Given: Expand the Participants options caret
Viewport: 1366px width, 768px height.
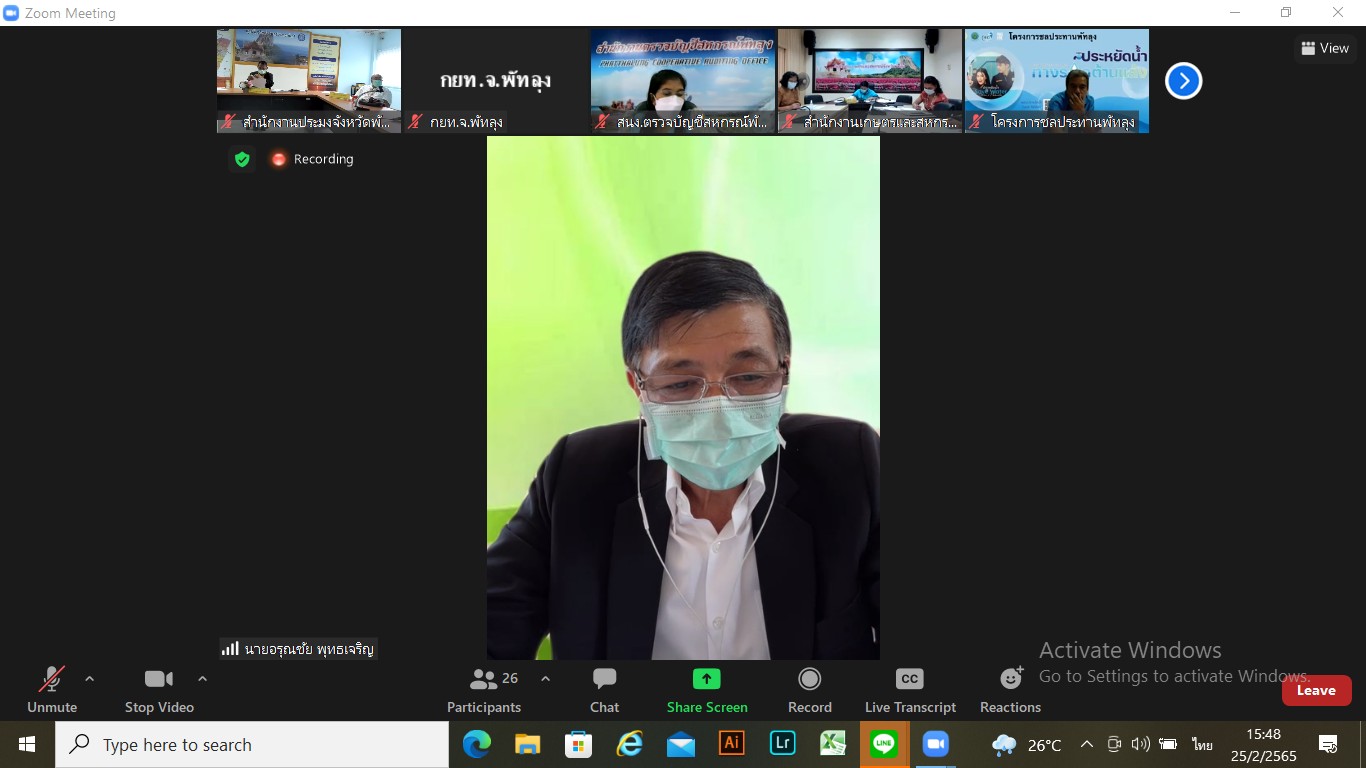Looking at the screenshot, I should [545, 679].
